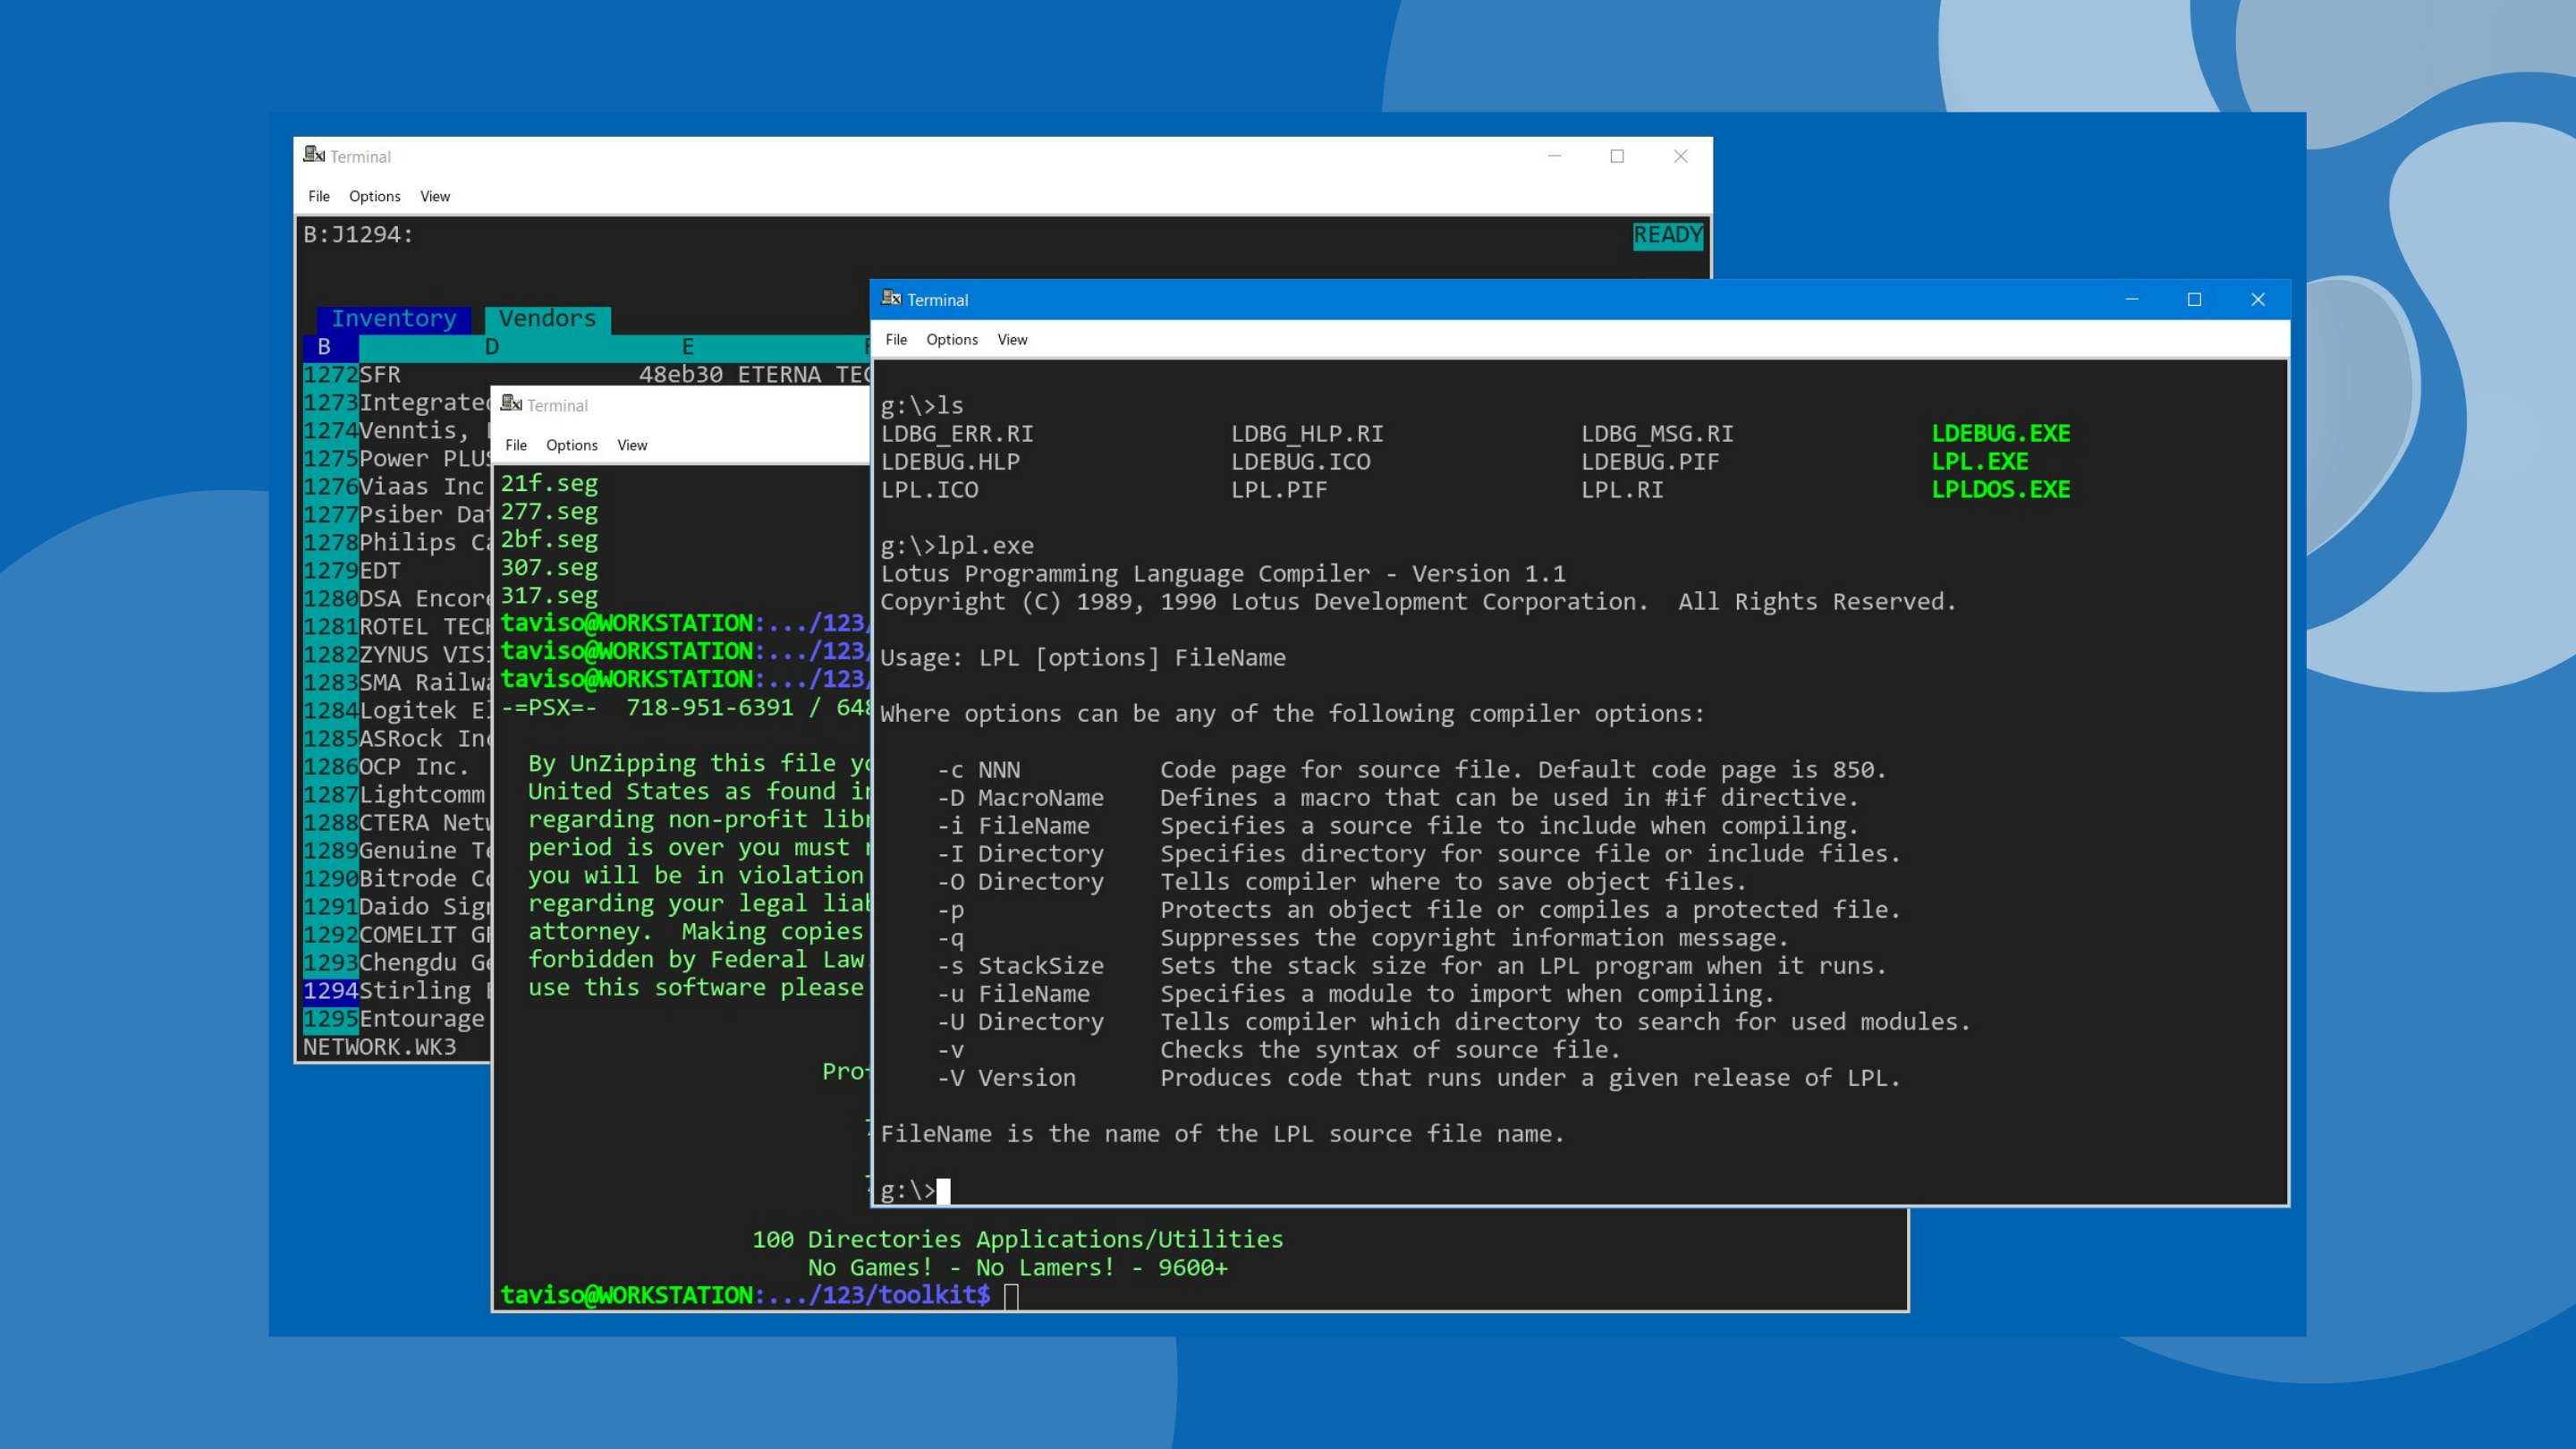
Task: Click the middle Terminal window's title bar icon
Action: (511, 404)
